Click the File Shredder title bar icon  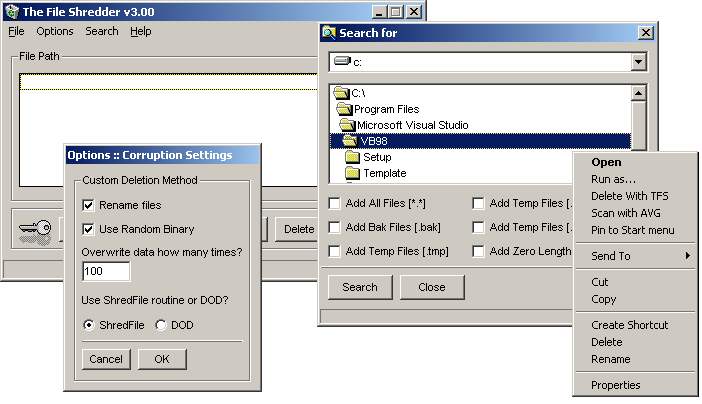click(x=13, y=11)
